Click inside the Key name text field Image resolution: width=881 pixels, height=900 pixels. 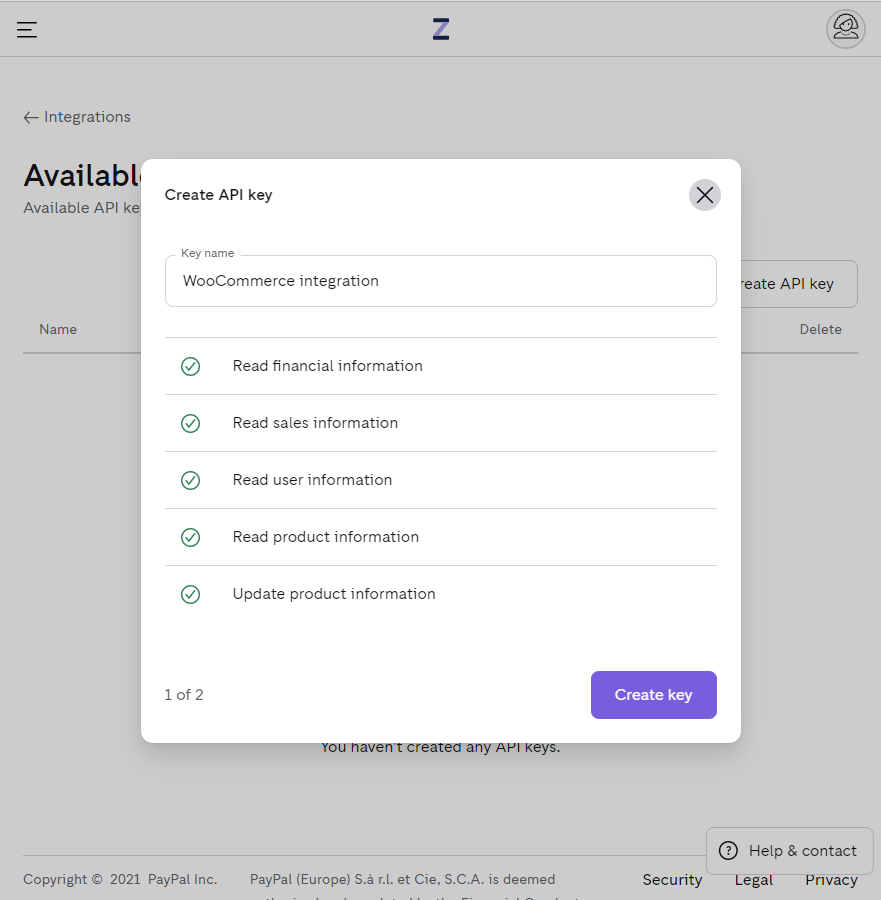tap(440, 281)
